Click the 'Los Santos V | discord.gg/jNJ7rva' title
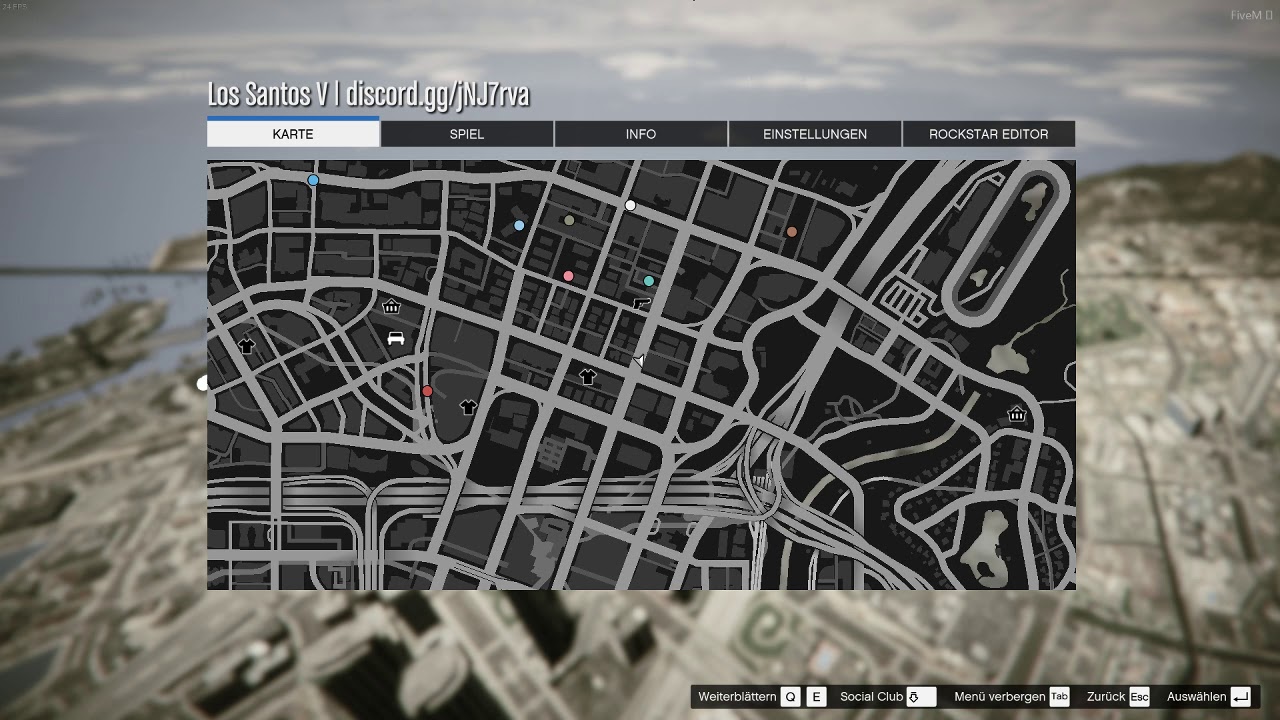The image size is (1280, 720). (x=368, y=94)
